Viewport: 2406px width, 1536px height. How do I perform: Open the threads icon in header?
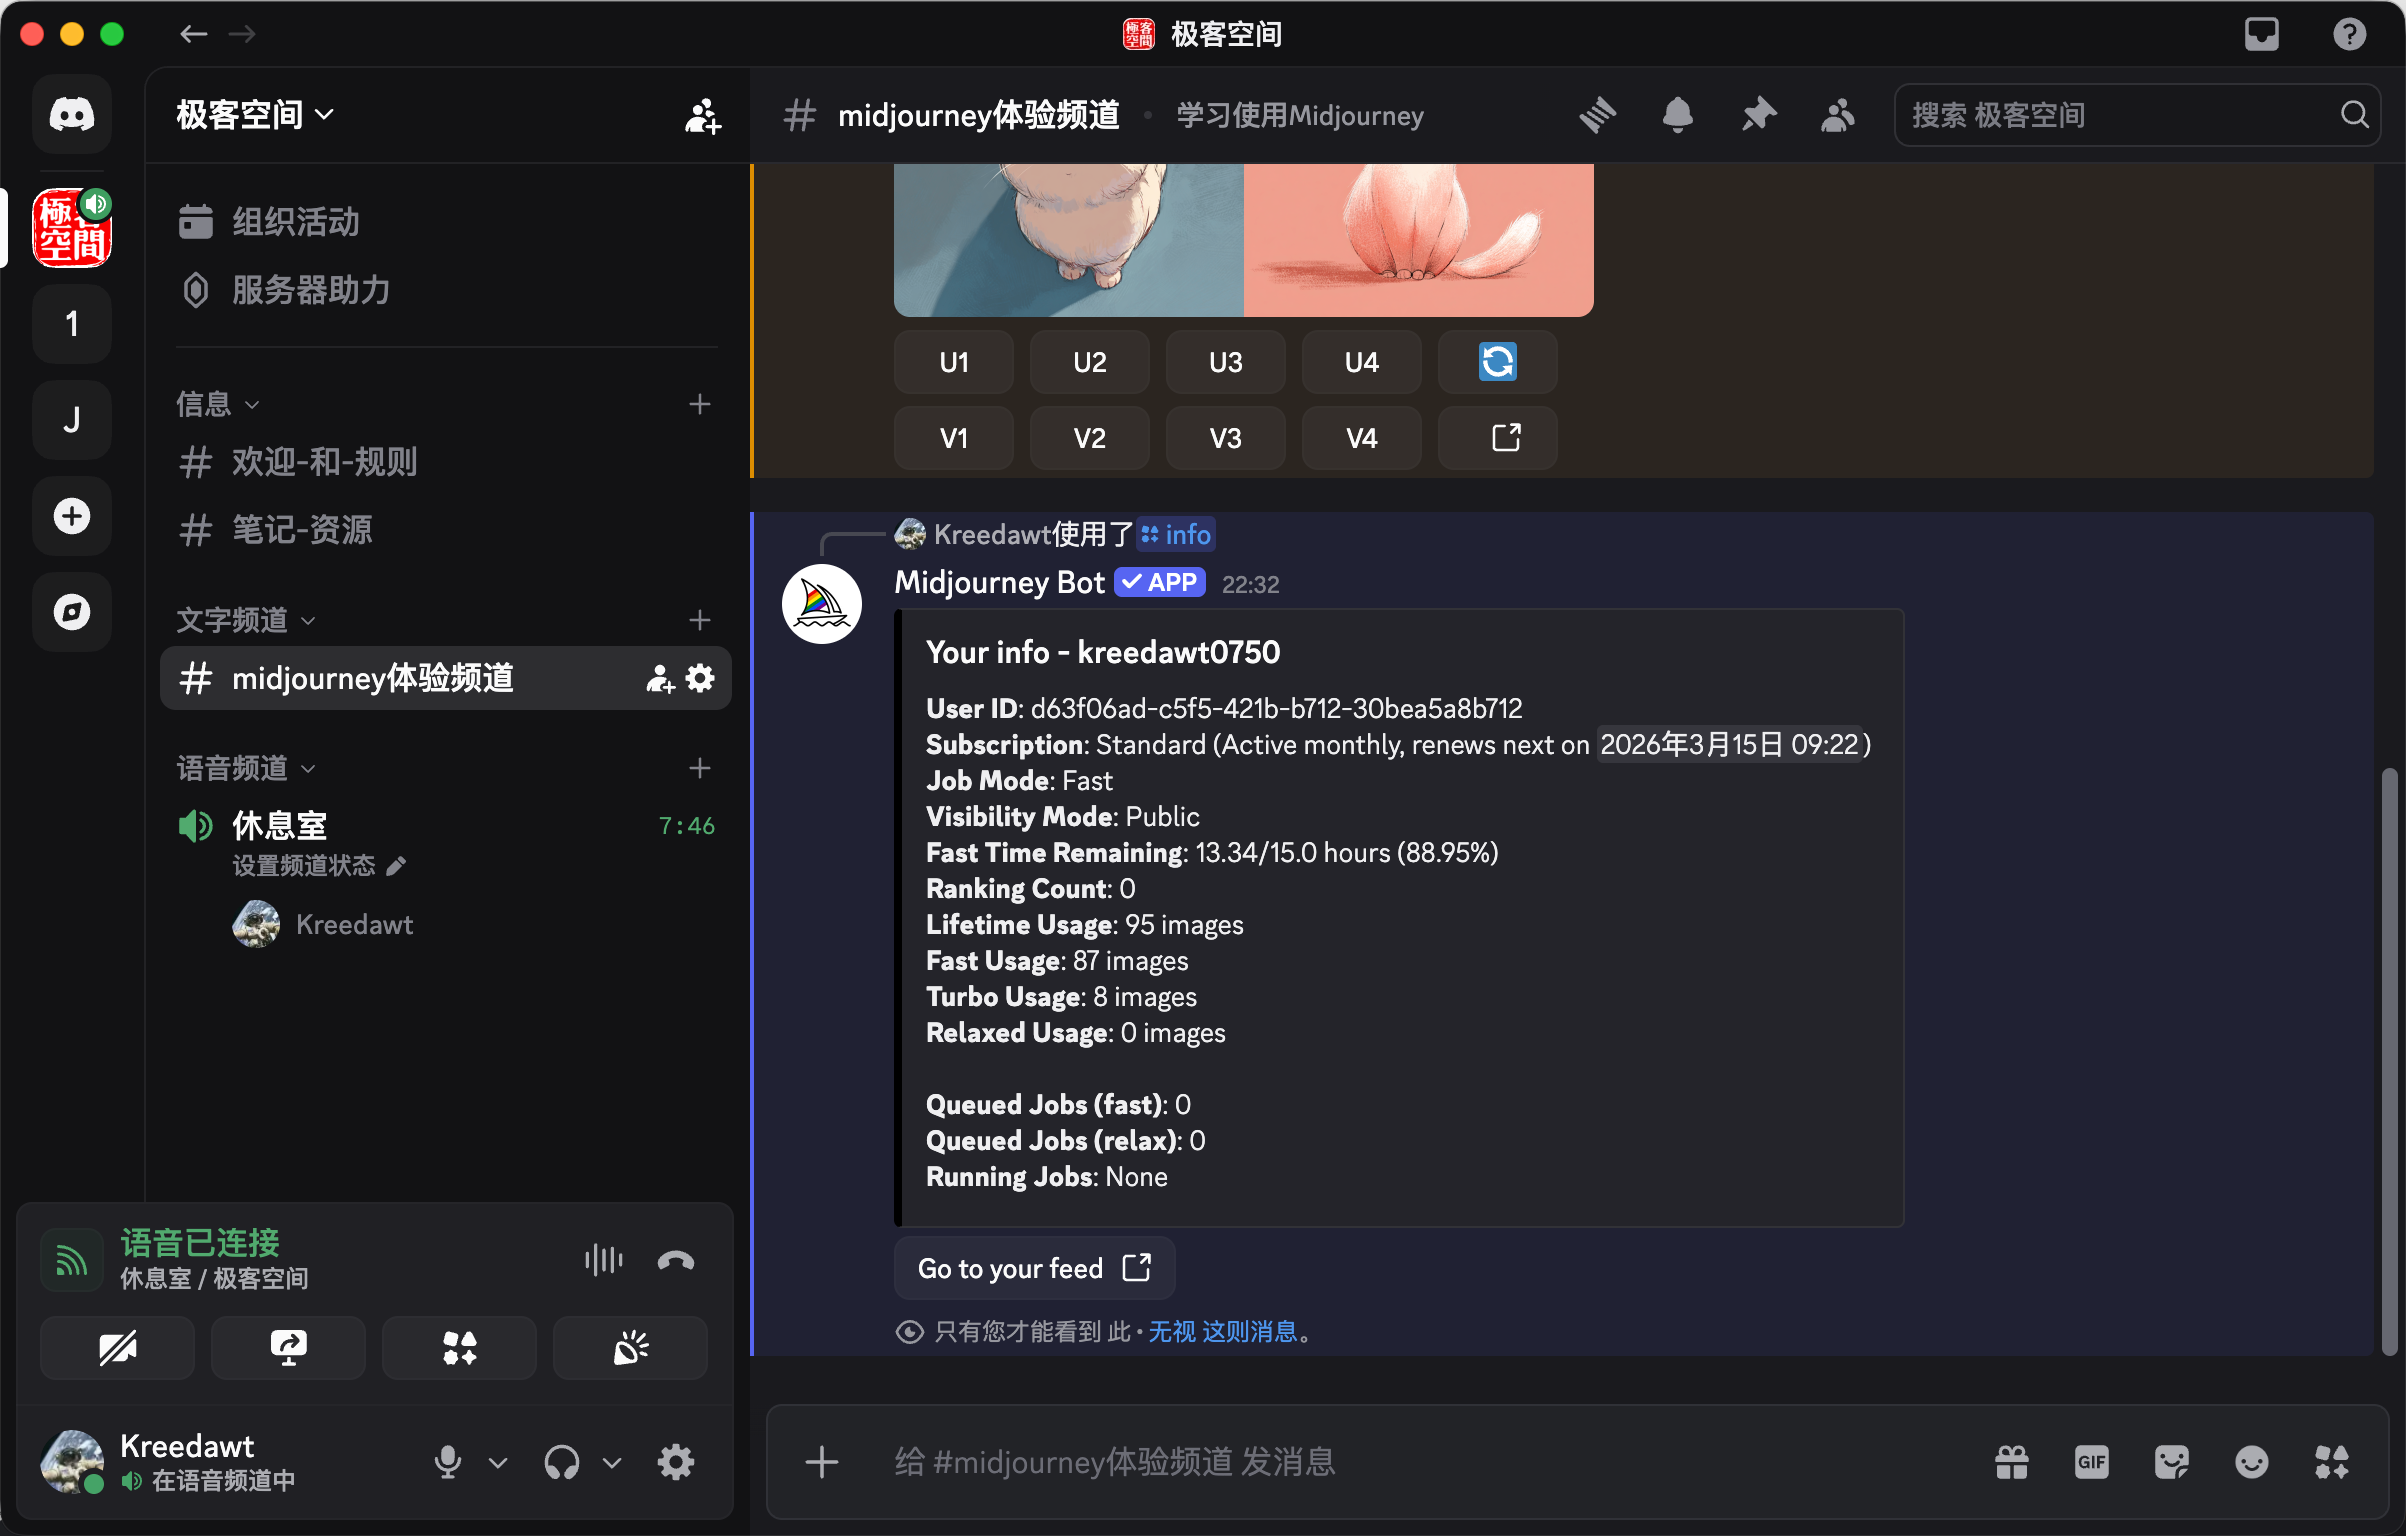point(1597,115)
